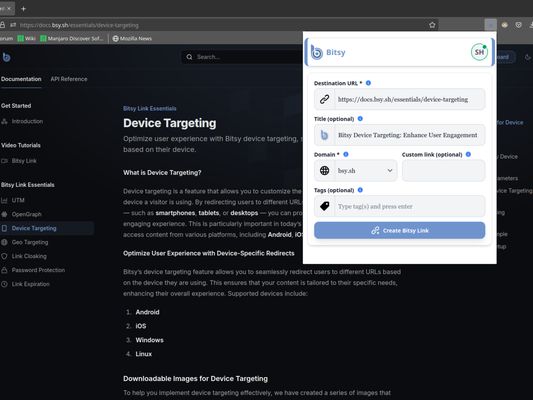Click the Geo Targeting globe icon in the sidebar
The width and height of the screenshot is (533, 400).
pos(4,242)
